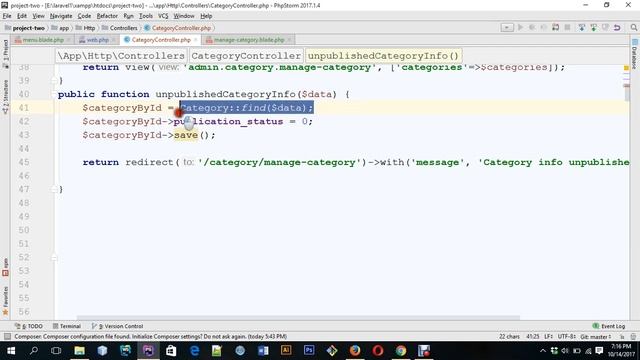This screenshot has height=360, width=640.
Task: Click fold end marker on line 47
Action: (54, 189)
